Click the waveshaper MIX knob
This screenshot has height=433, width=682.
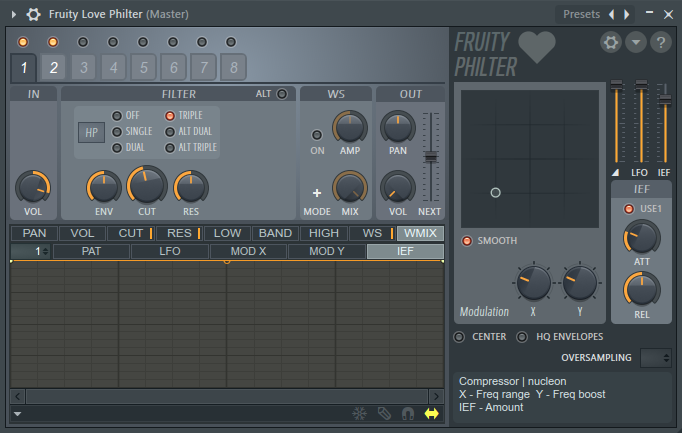[x=350, y=187]
